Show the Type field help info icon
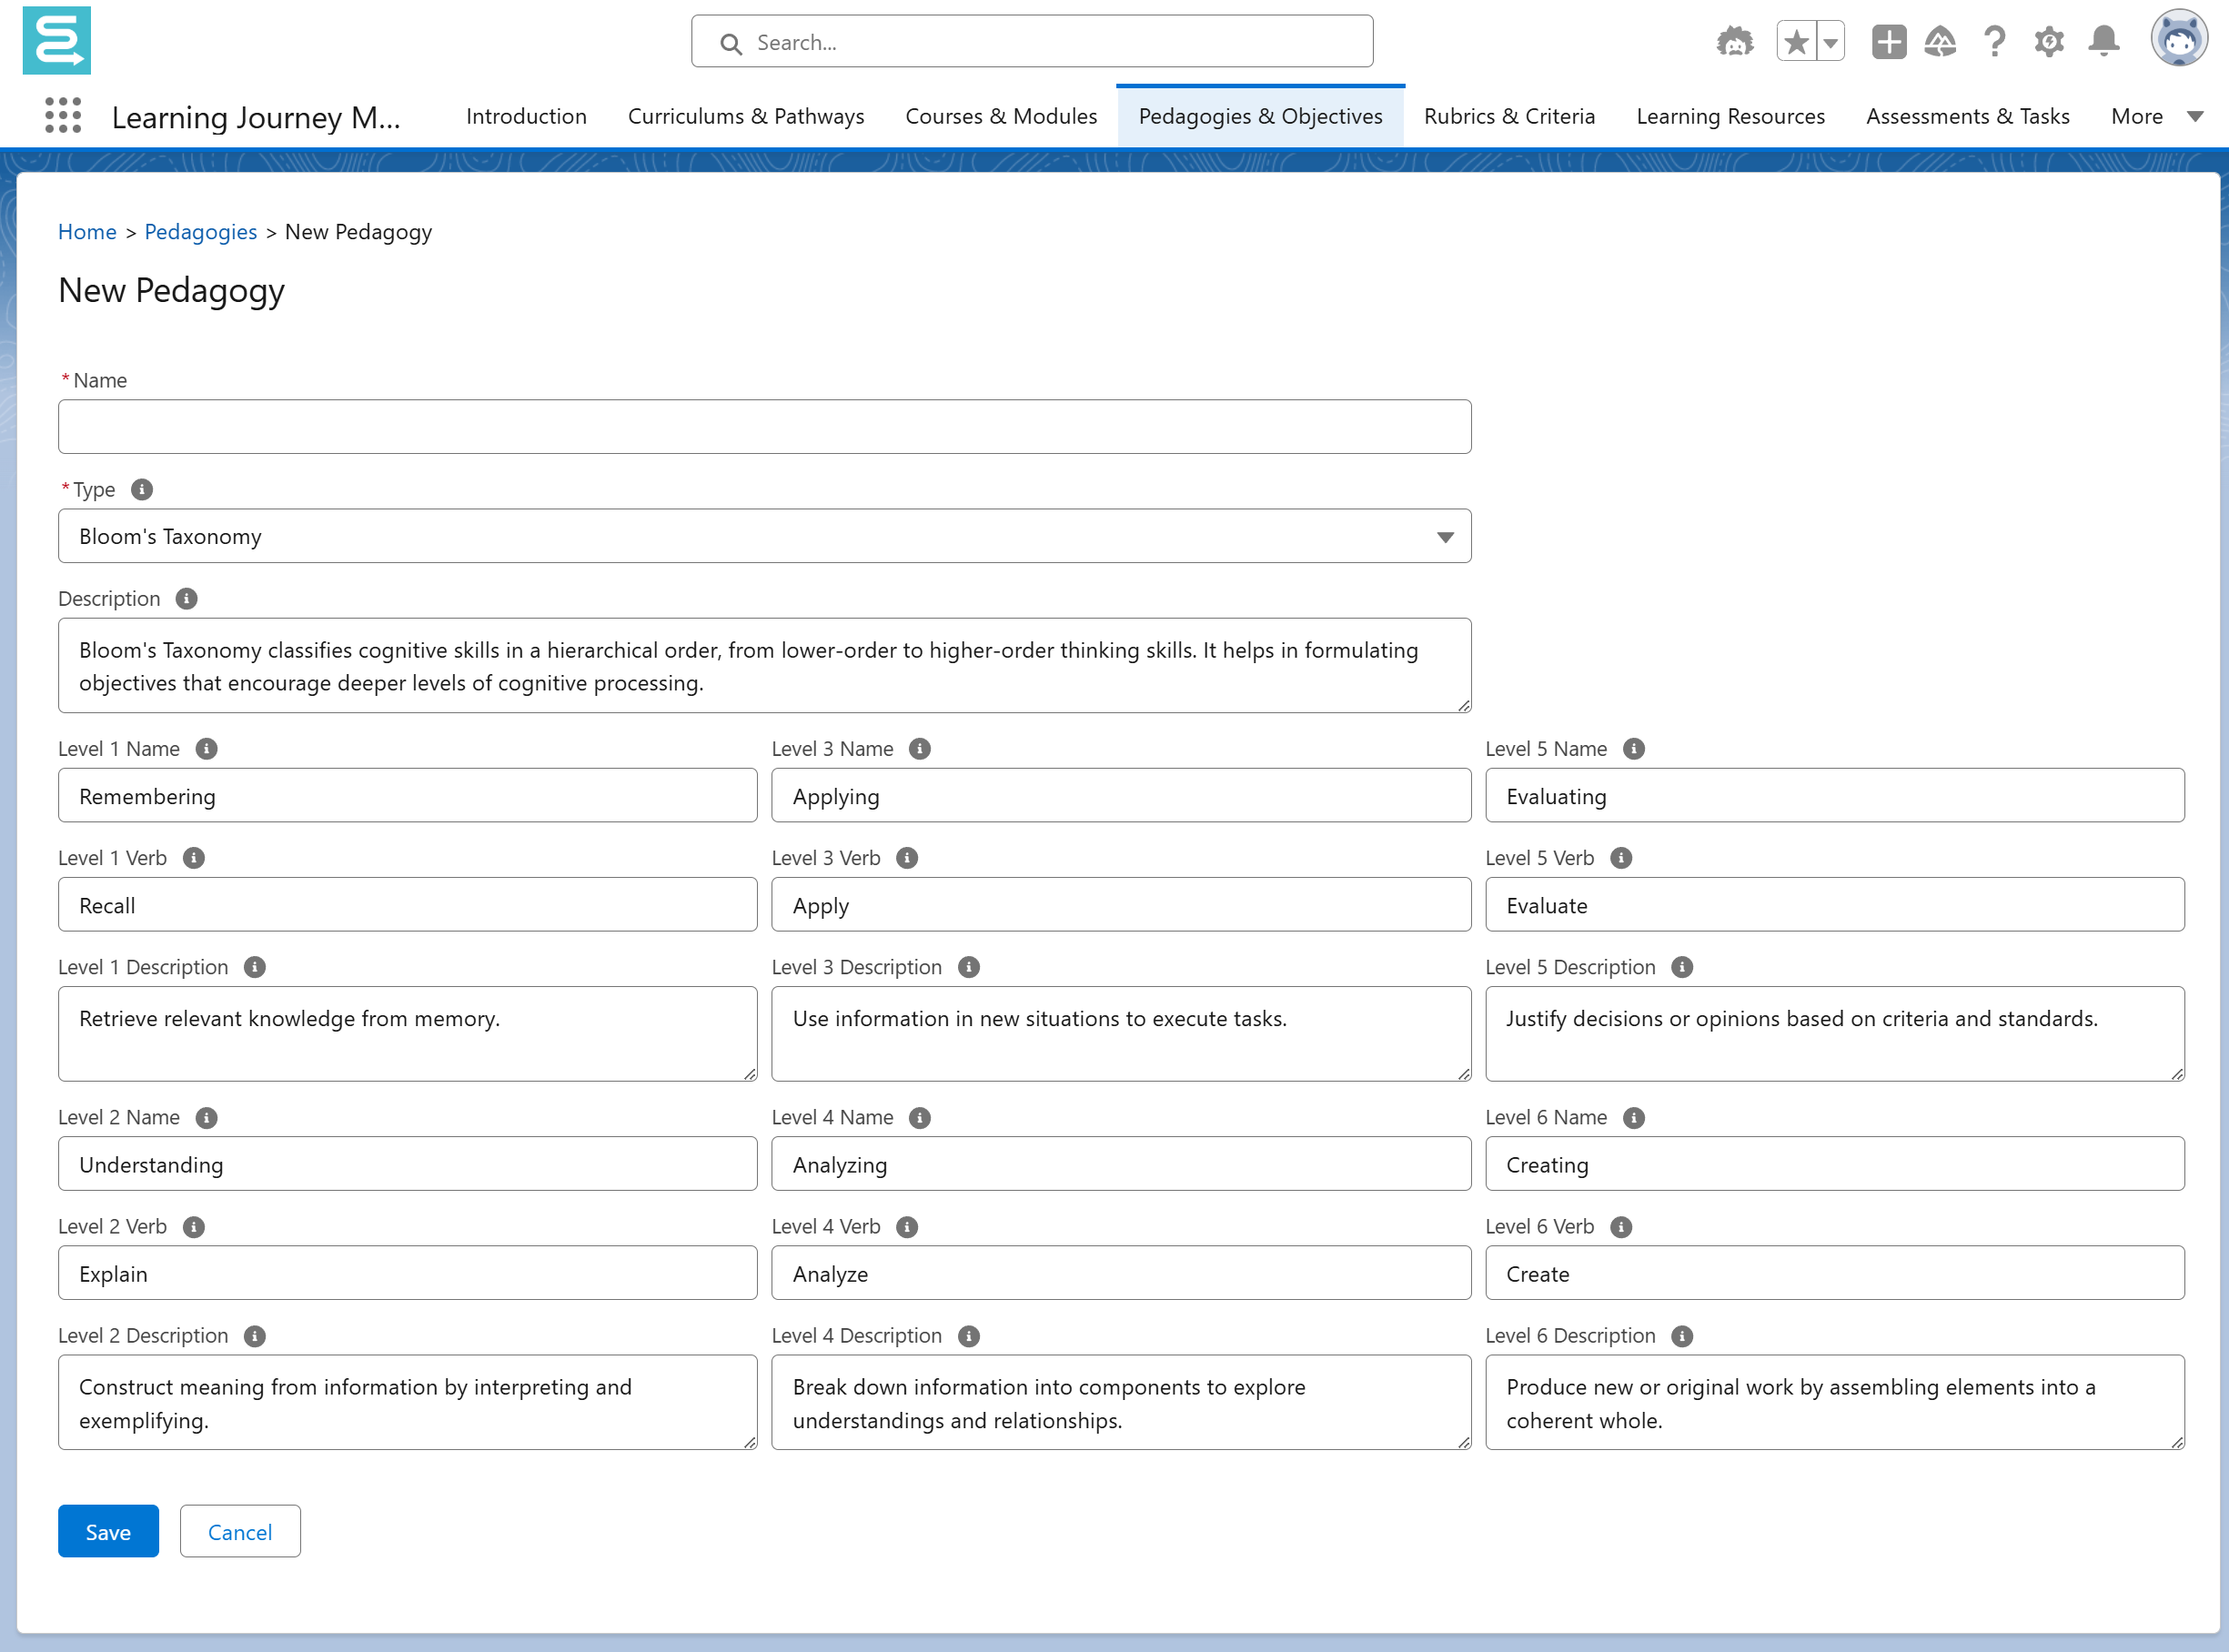The image size is (2229, 1652). [142, 490]
